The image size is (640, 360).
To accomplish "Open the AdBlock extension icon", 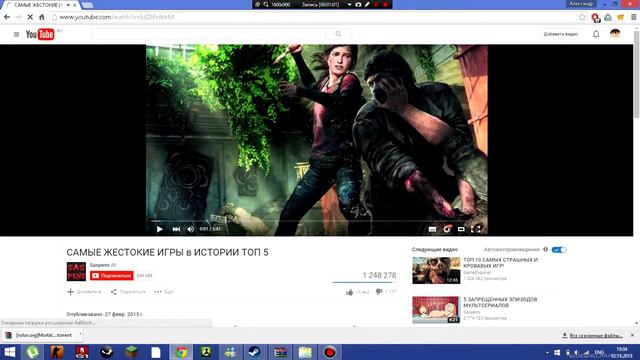I will (596, 18).
